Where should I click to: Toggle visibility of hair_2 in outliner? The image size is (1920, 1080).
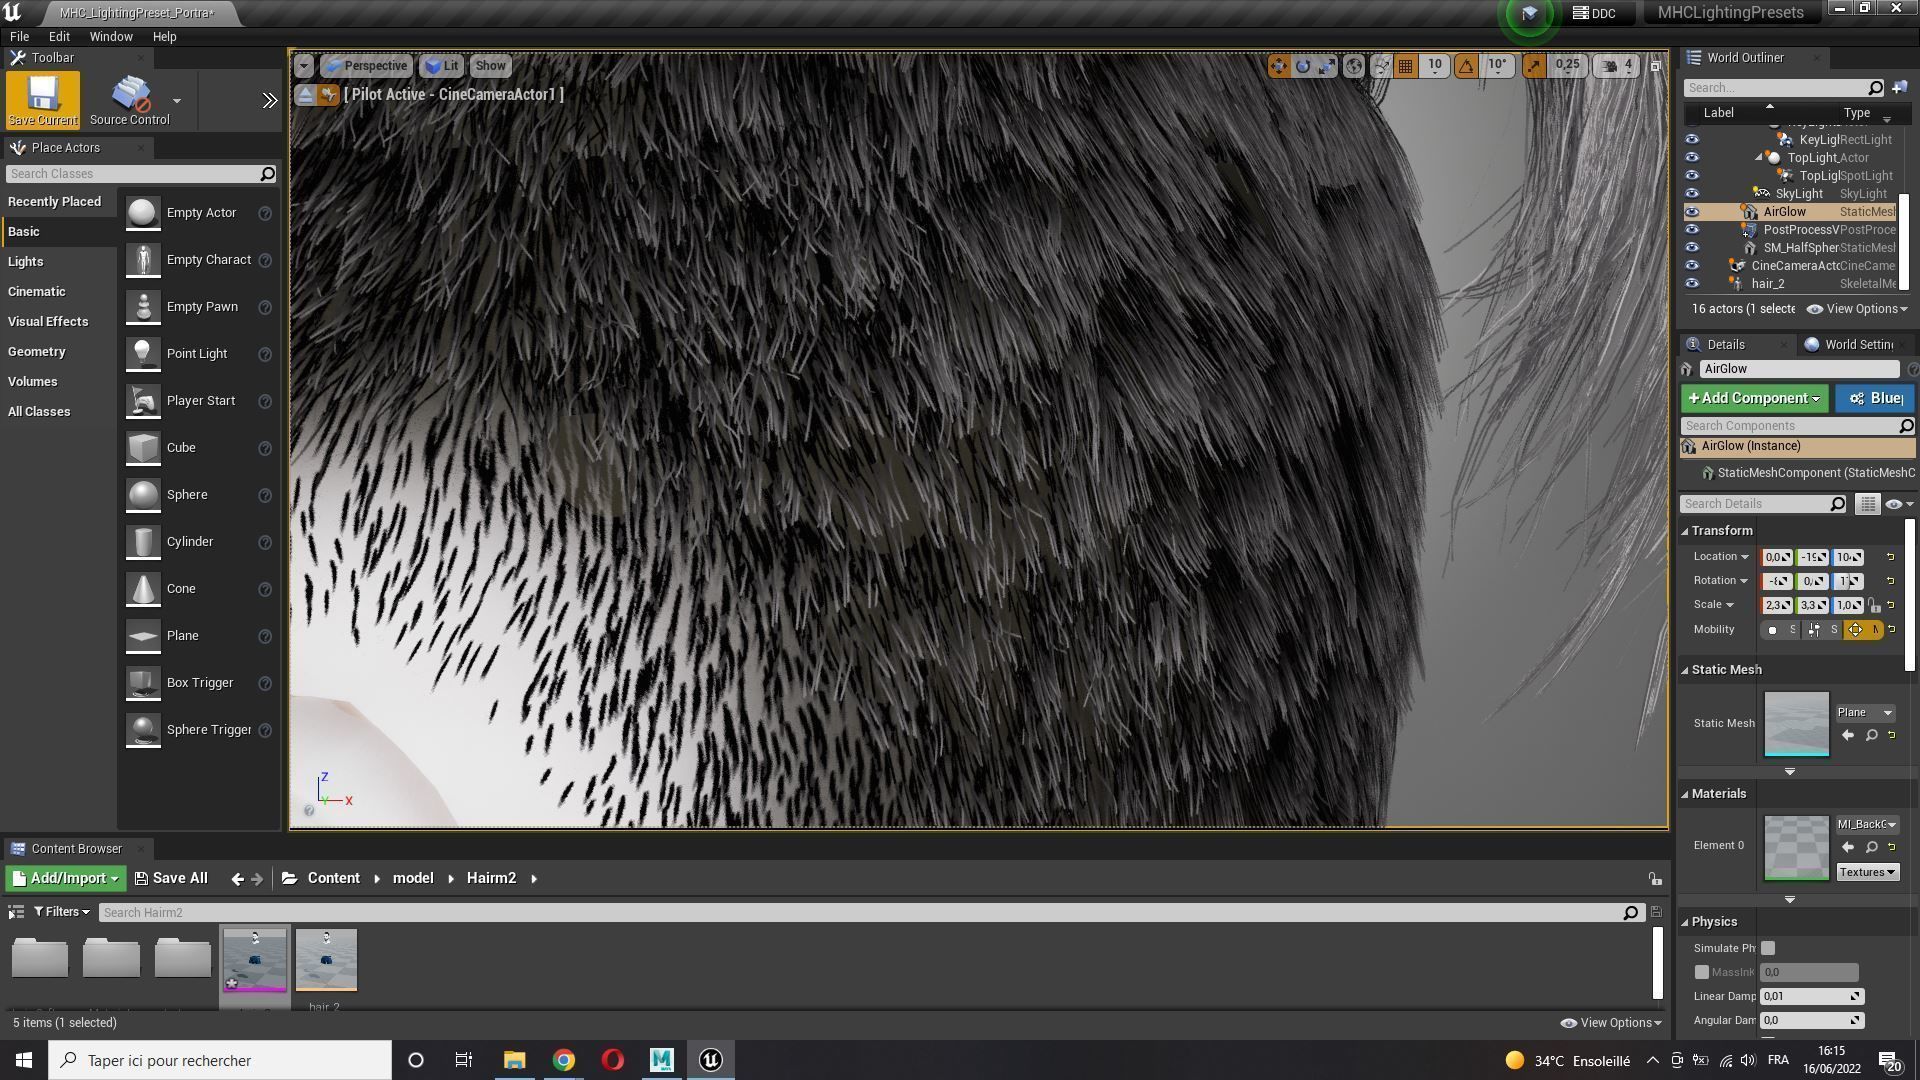point(1692,284)
